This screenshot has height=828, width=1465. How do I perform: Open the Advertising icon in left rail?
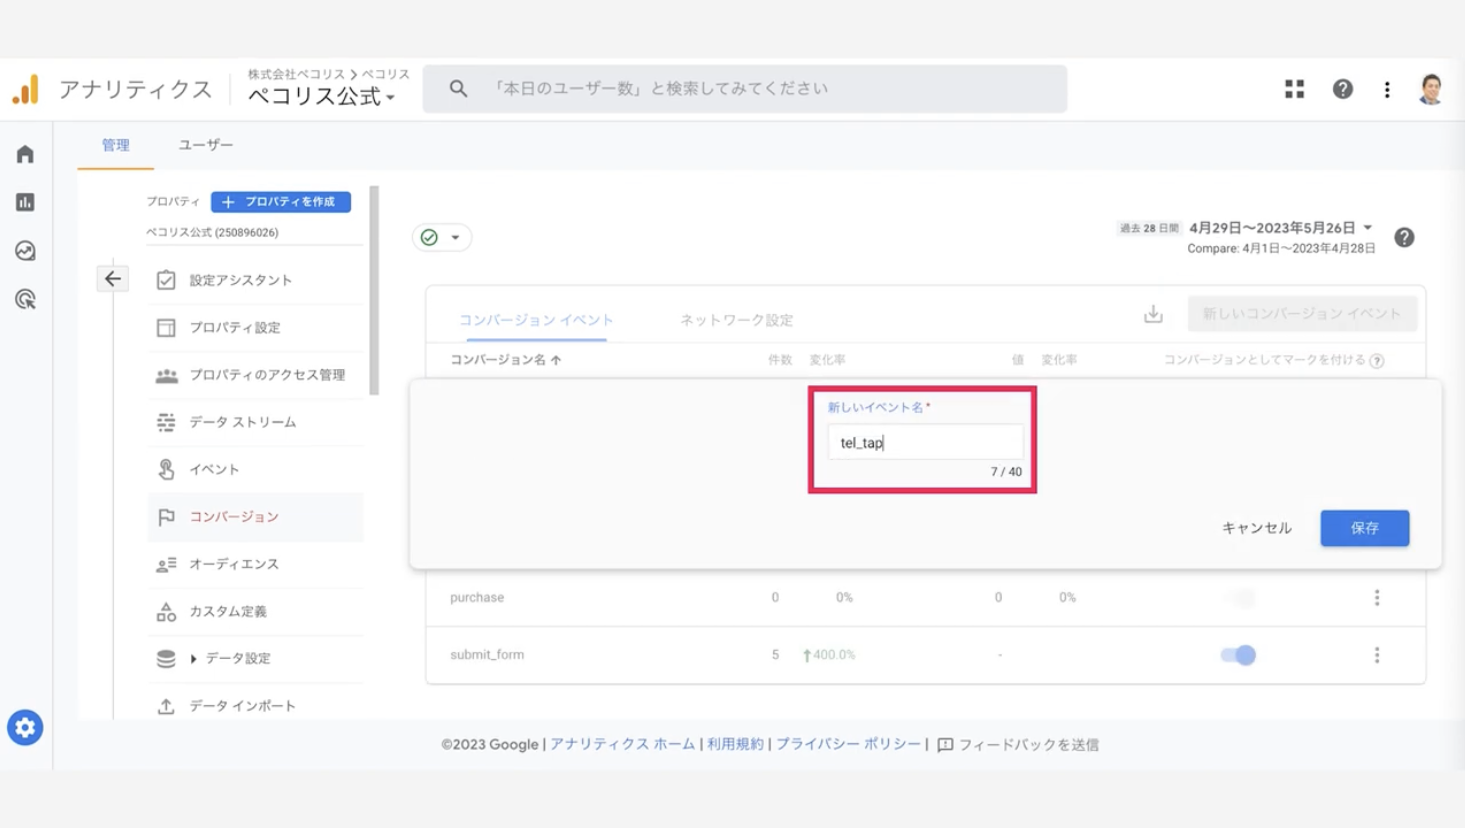[25, 299]
